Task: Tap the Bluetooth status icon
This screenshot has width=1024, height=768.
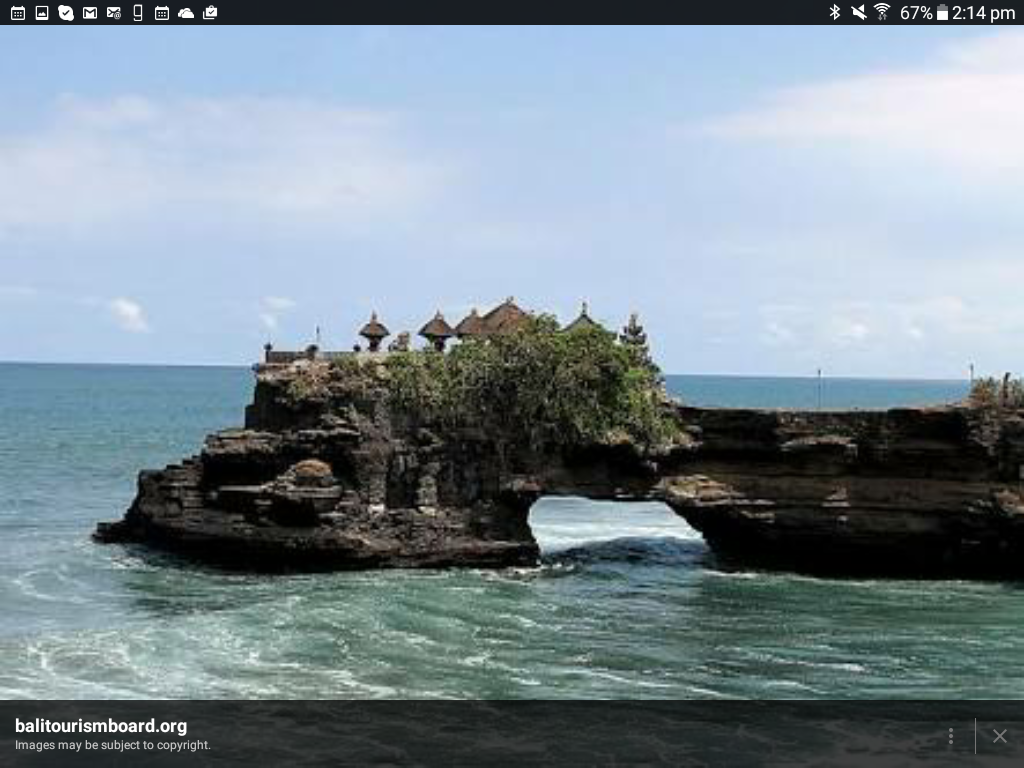Action: 834,12
